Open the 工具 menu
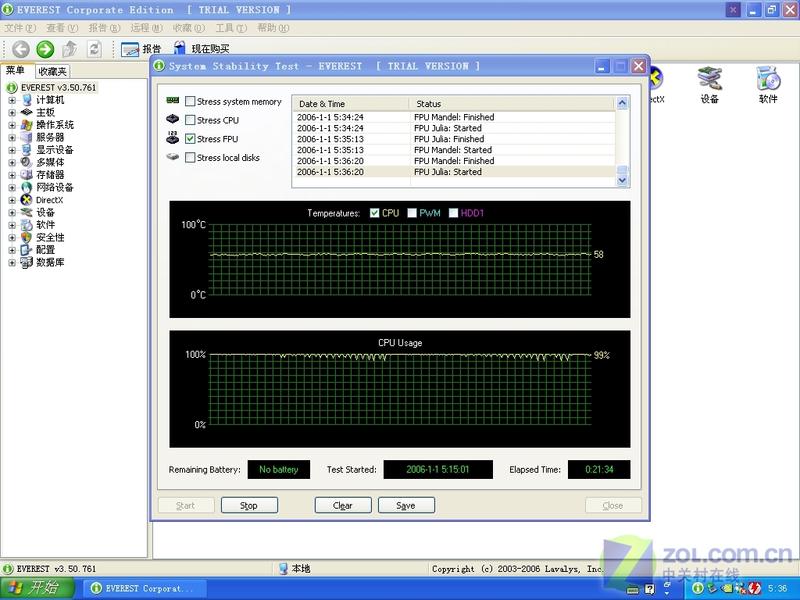The width and height of the screenshot is (800, 600). [231, 28]
